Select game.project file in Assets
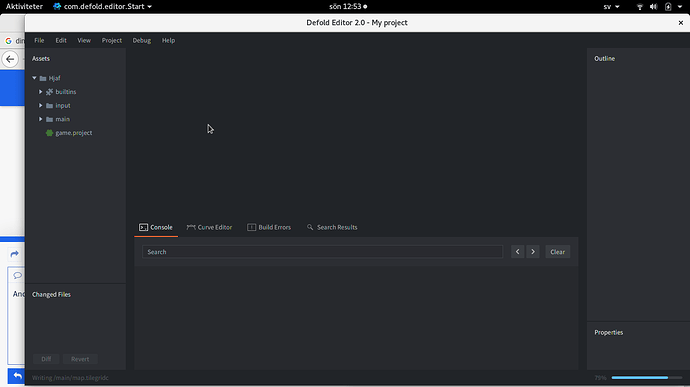The image size is (690, 387). (x=75, y=133)
